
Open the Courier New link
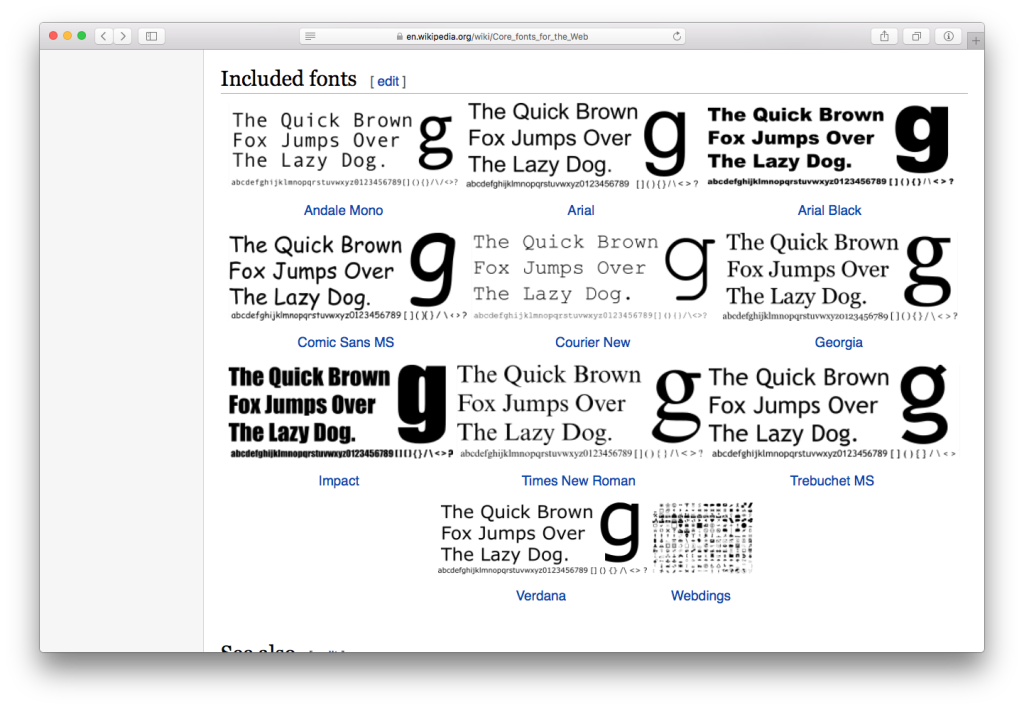[592, 342]
